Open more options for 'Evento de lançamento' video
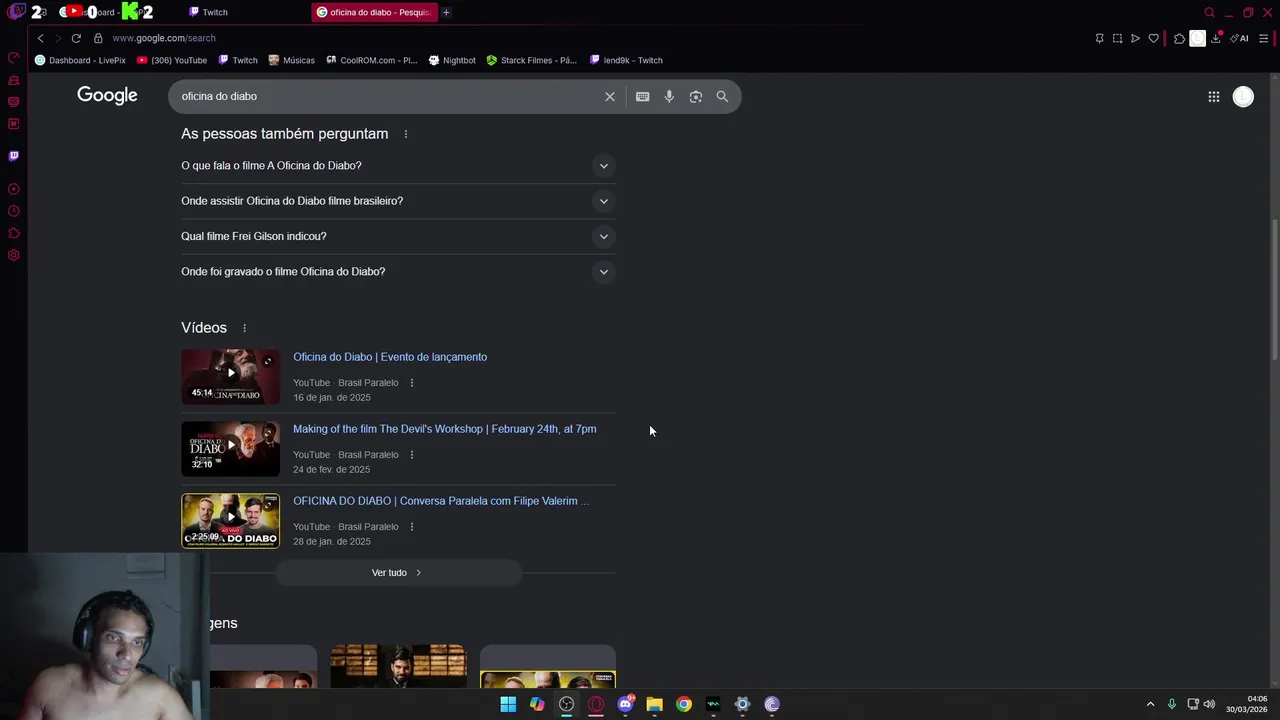 coord(411,383)
